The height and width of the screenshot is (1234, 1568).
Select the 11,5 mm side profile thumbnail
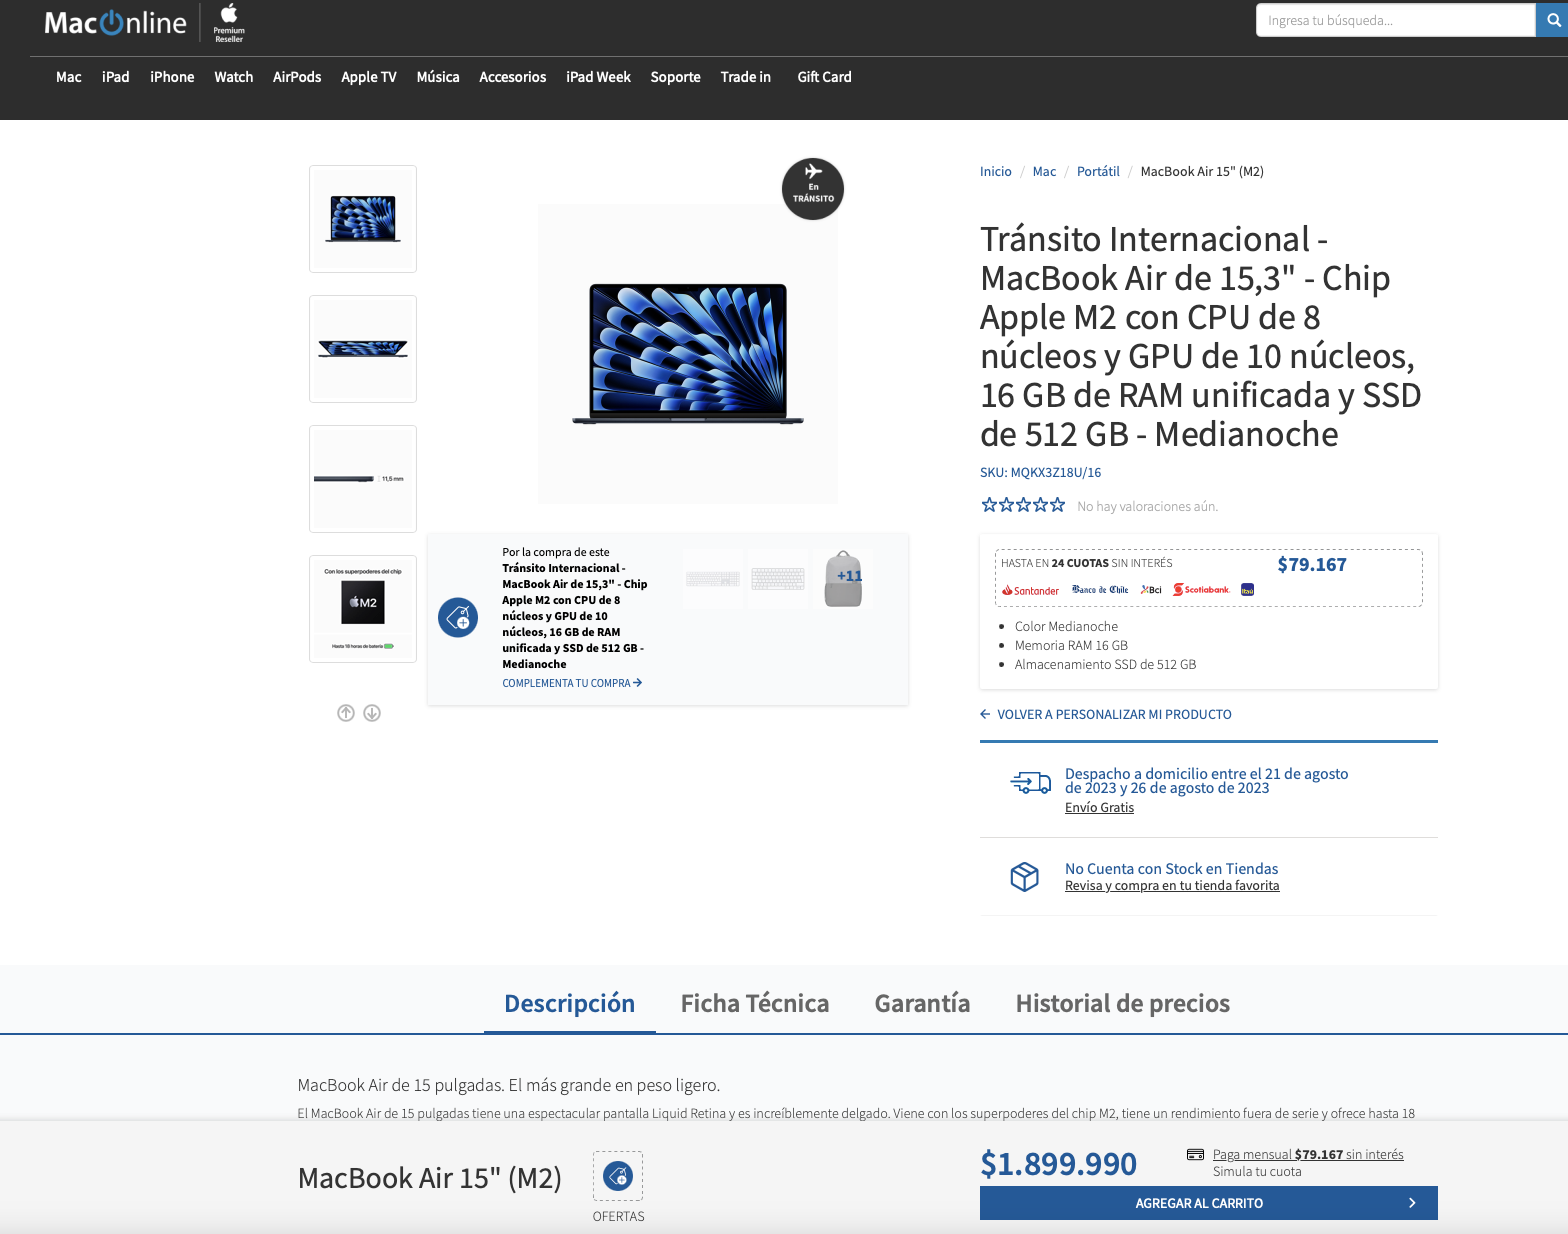coord(363,479)
